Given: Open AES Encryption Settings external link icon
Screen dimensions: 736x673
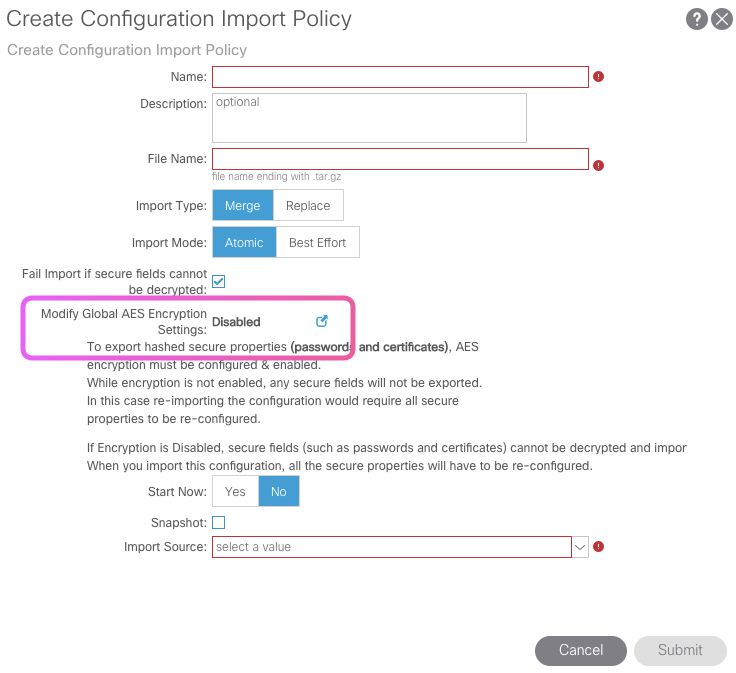Looking at the screenshot, I should (321, 321).
